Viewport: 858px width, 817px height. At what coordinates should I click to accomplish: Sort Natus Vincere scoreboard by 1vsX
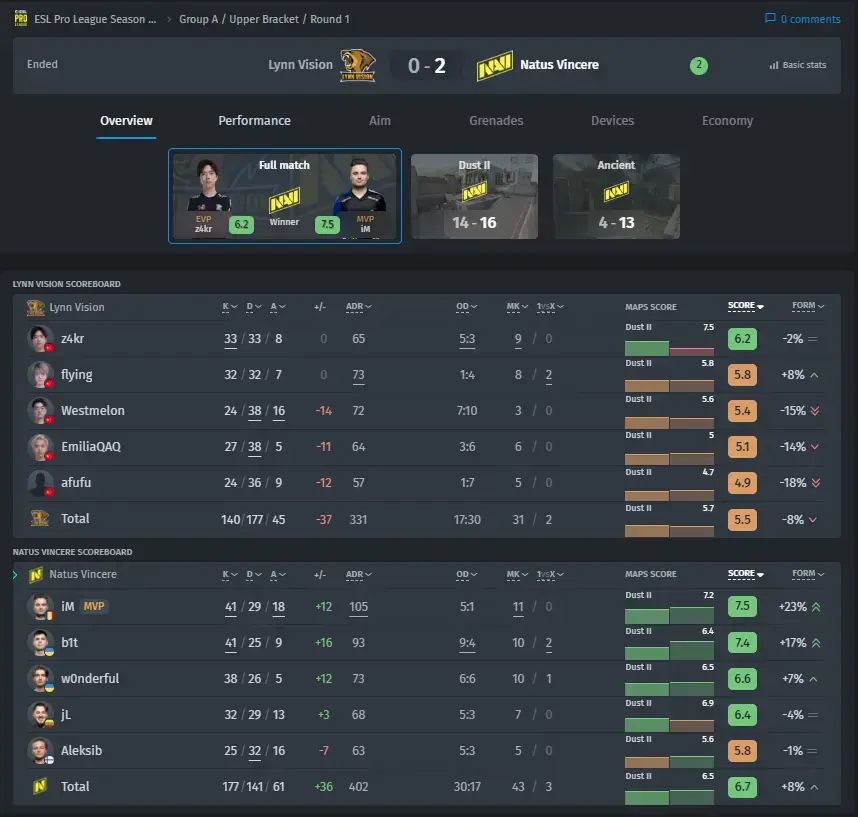point(549,575)
